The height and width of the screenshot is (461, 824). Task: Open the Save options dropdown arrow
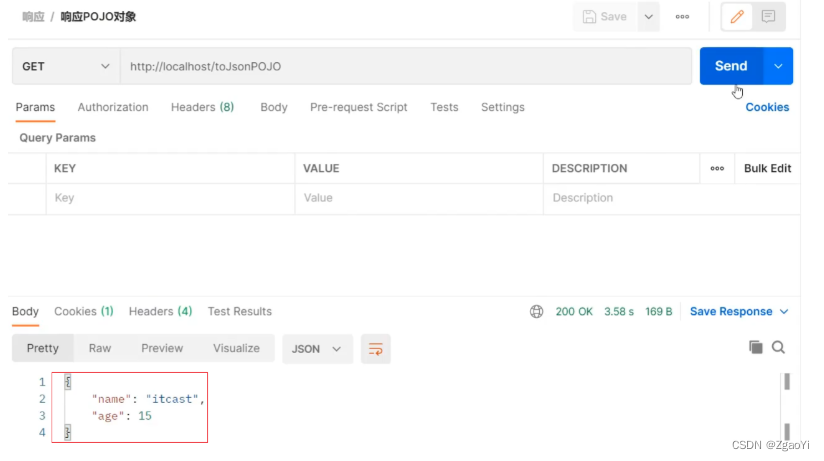(x=648, y=17)
